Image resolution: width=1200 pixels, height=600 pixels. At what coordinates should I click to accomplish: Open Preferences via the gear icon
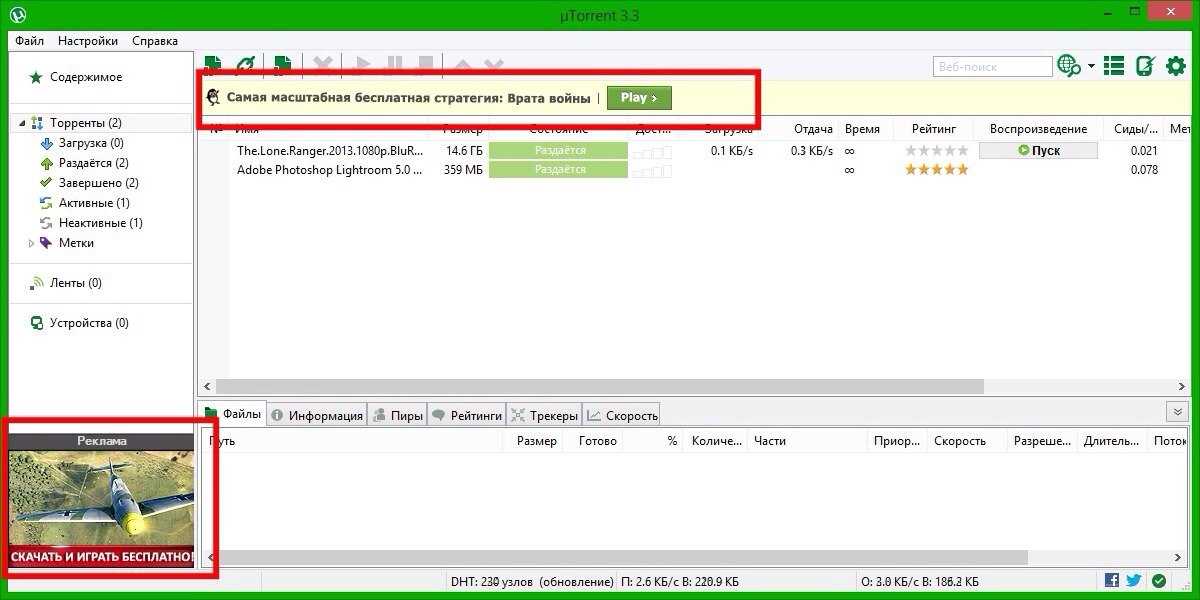(x=1176, y=66)
